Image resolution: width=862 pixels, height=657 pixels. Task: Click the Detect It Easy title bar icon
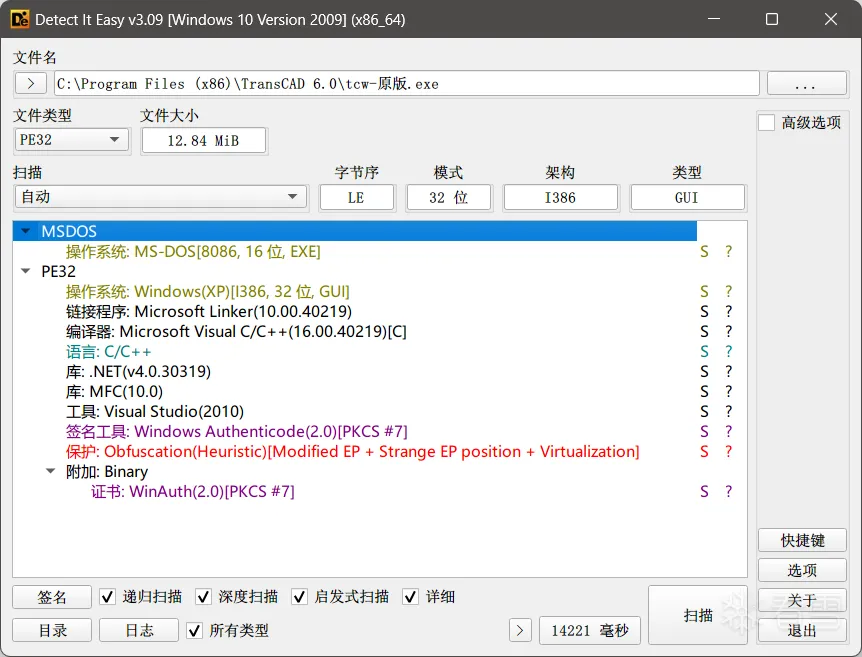tap(20, 20)
